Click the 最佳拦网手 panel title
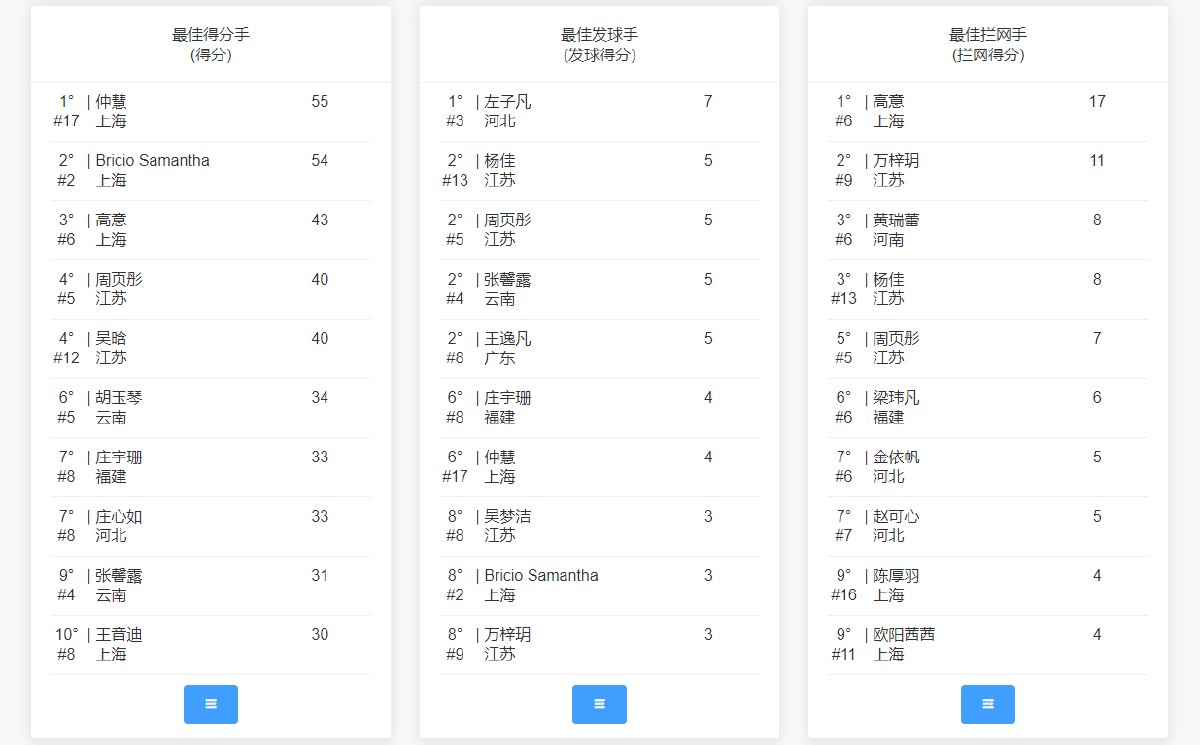 pyautogui.click(x=987, y=35)
